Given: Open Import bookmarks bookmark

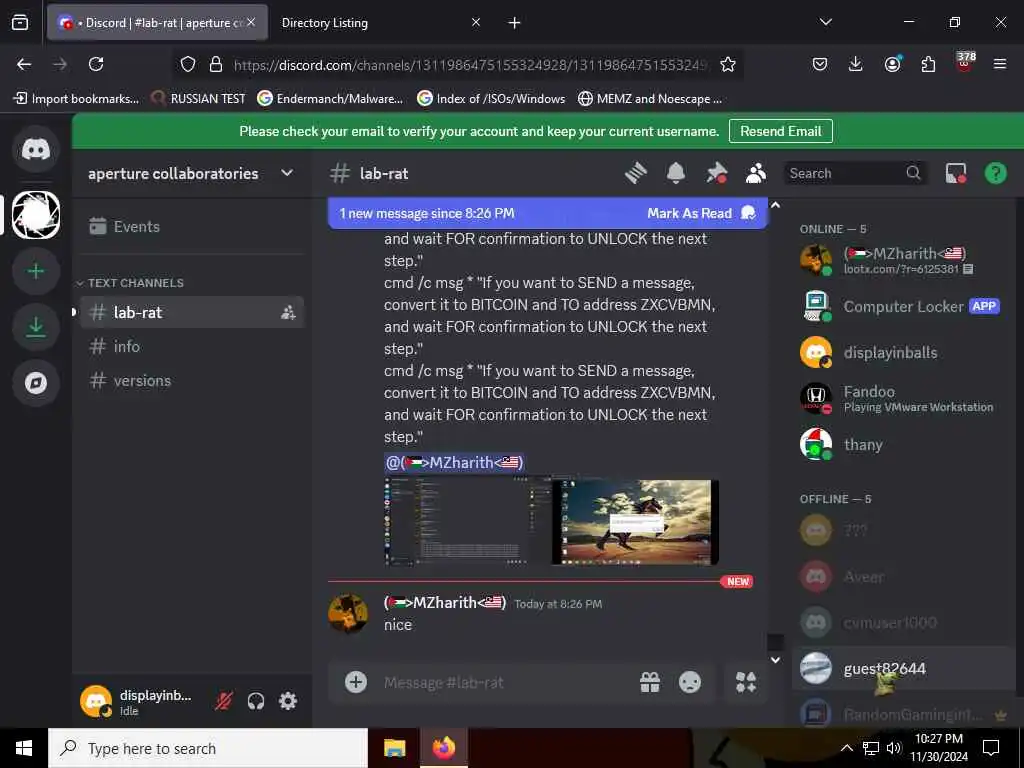Looking at the screenshot, I should 76,99.
